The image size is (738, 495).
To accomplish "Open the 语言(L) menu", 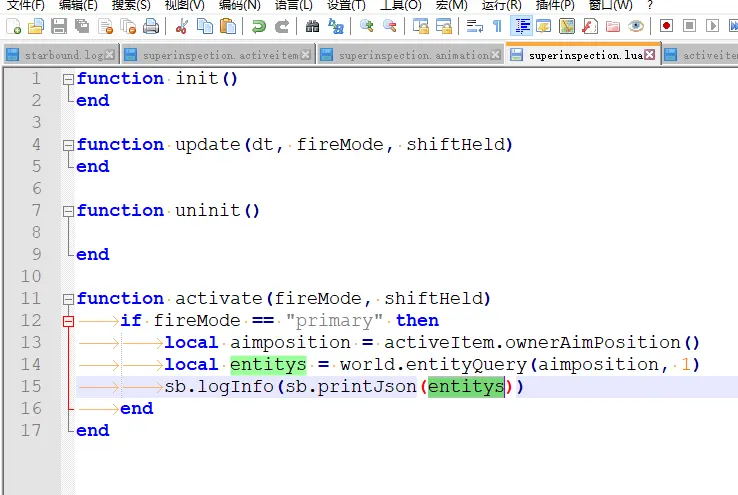I will [x=294, y=5].
